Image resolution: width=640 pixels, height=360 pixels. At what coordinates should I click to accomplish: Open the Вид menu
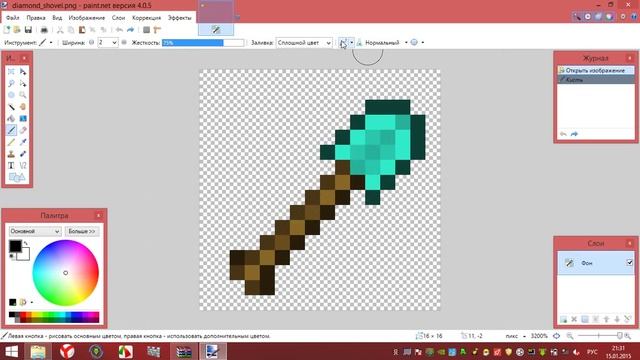(57, 18)
